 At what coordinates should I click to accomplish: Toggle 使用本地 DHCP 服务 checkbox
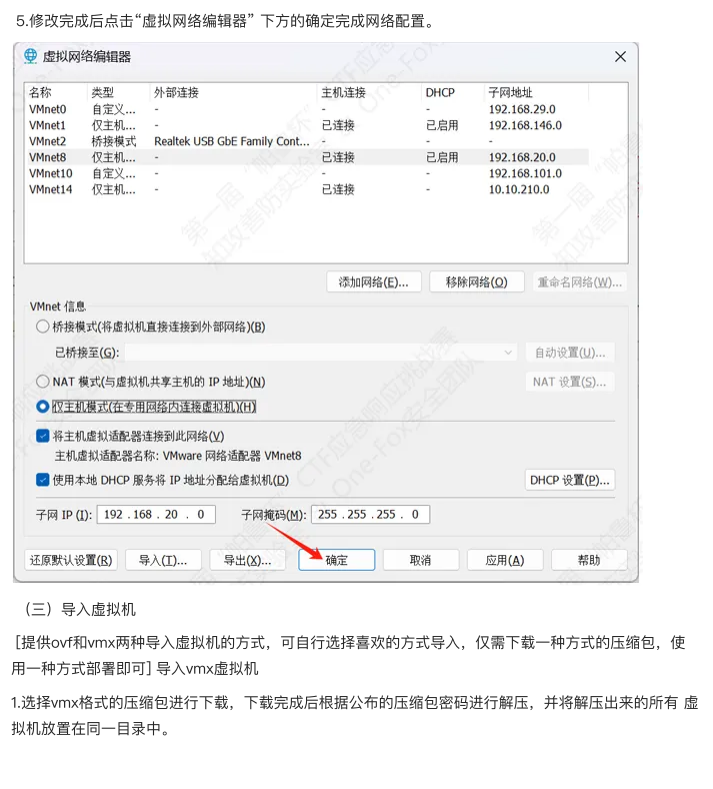[43, 480]
